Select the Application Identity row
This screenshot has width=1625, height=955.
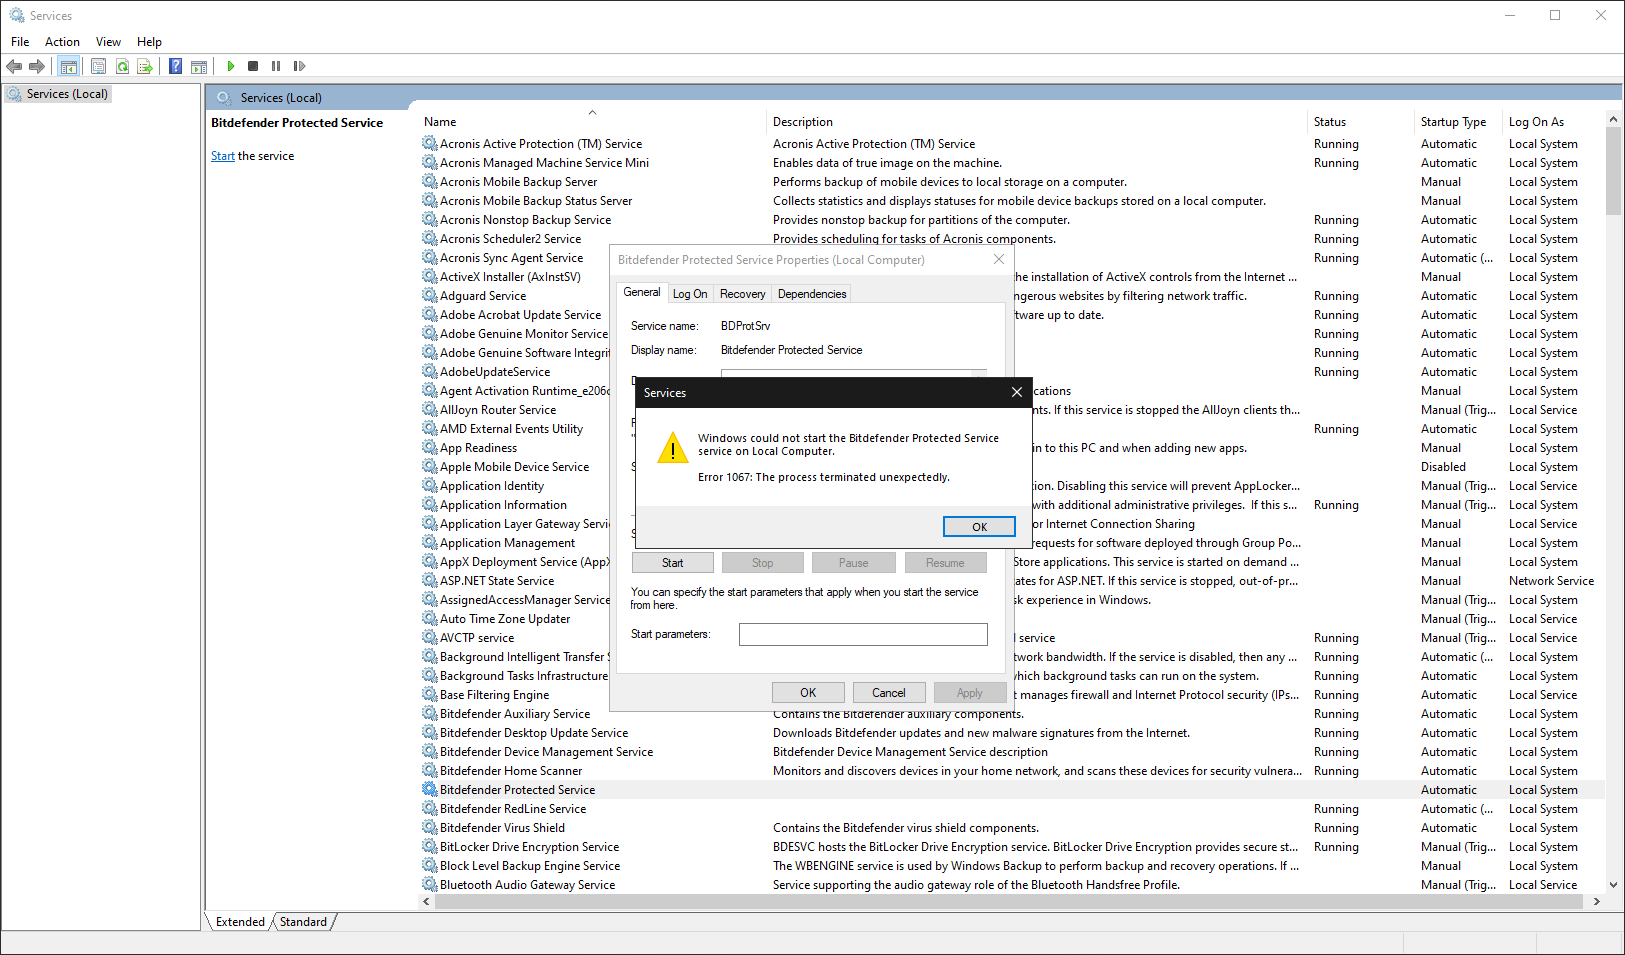[x=1012, y=486]
